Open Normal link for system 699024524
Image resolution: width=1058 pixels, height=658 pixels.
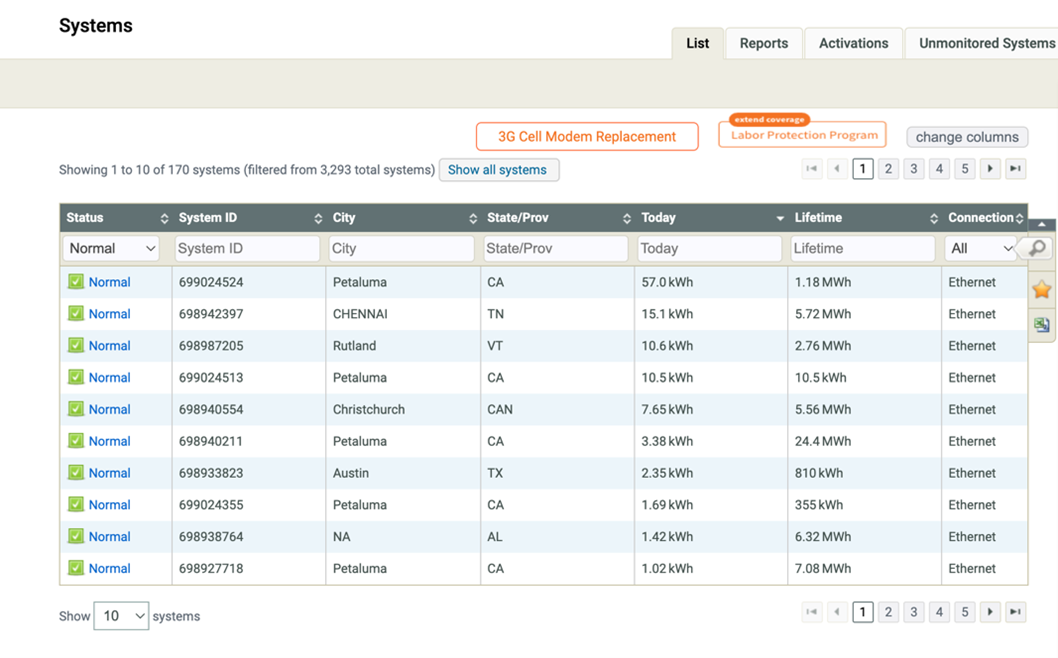[x=109, y=282]
